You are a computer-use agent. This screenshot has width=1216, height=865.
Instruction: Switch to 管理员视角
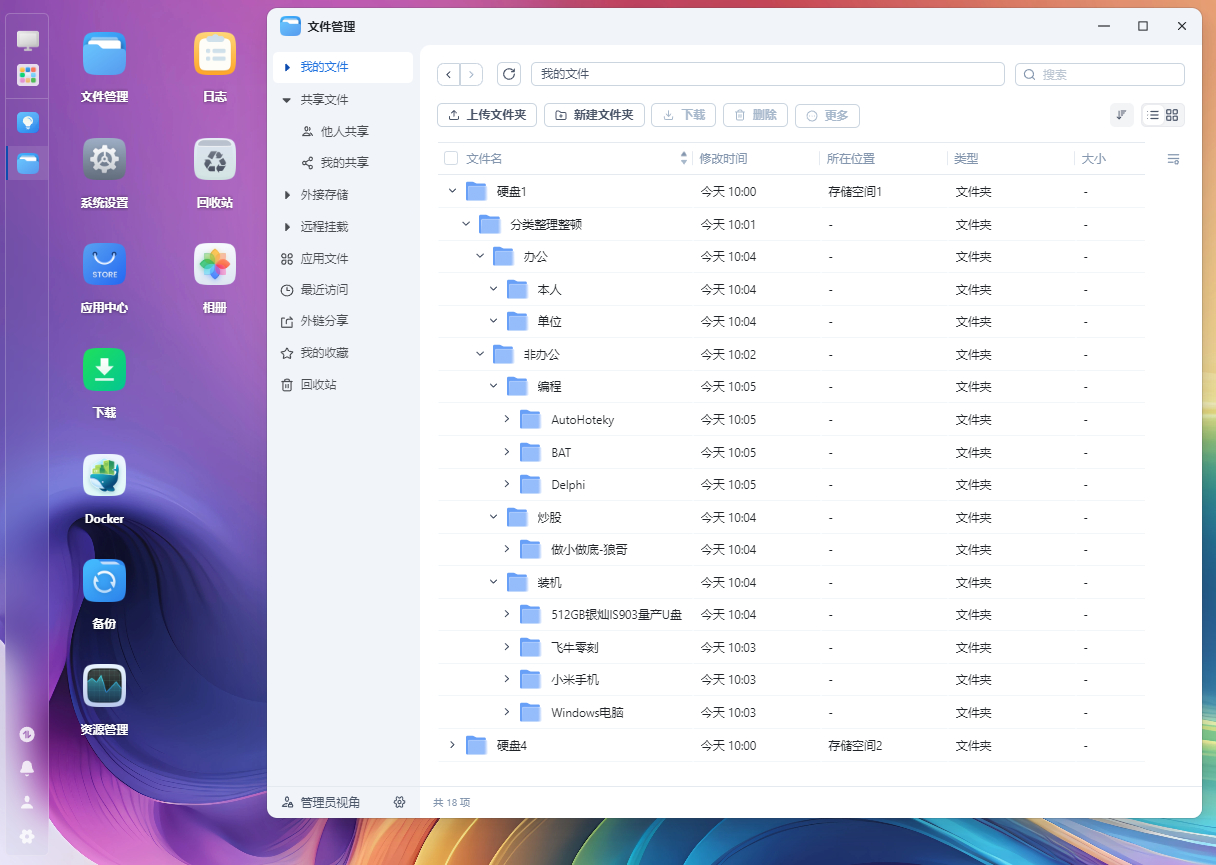[331, 802]
